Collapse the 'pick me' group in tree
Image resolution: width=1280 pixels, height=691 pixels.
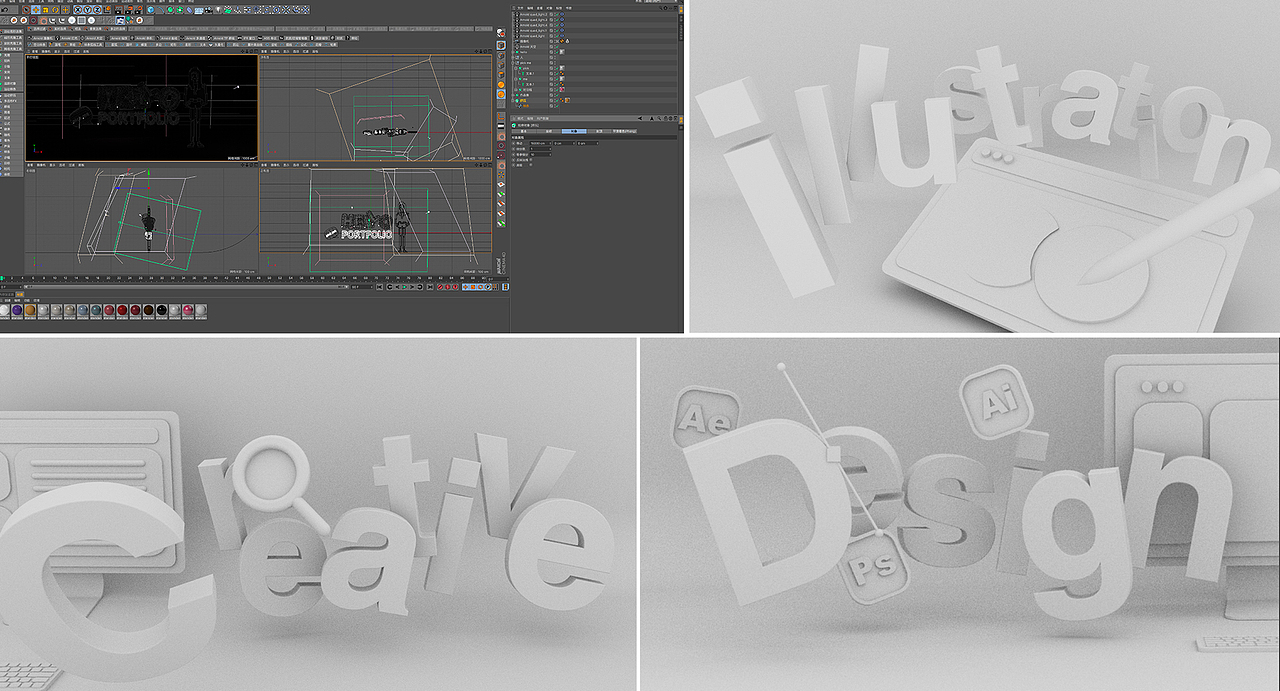tap(513, 63)
